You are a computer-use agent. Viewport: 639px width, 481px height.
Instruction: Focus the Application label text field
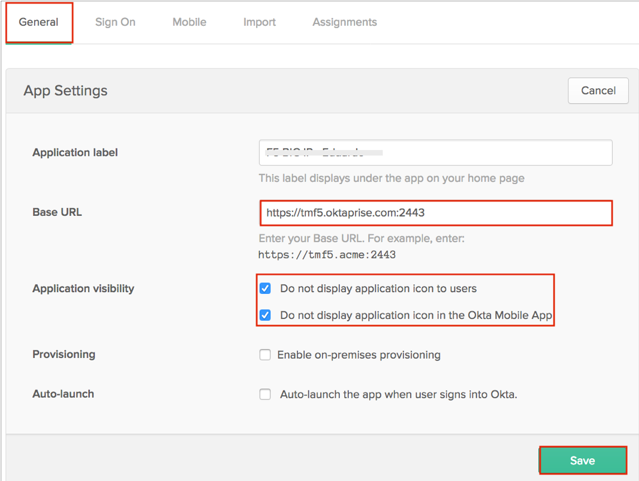point(435,153)
